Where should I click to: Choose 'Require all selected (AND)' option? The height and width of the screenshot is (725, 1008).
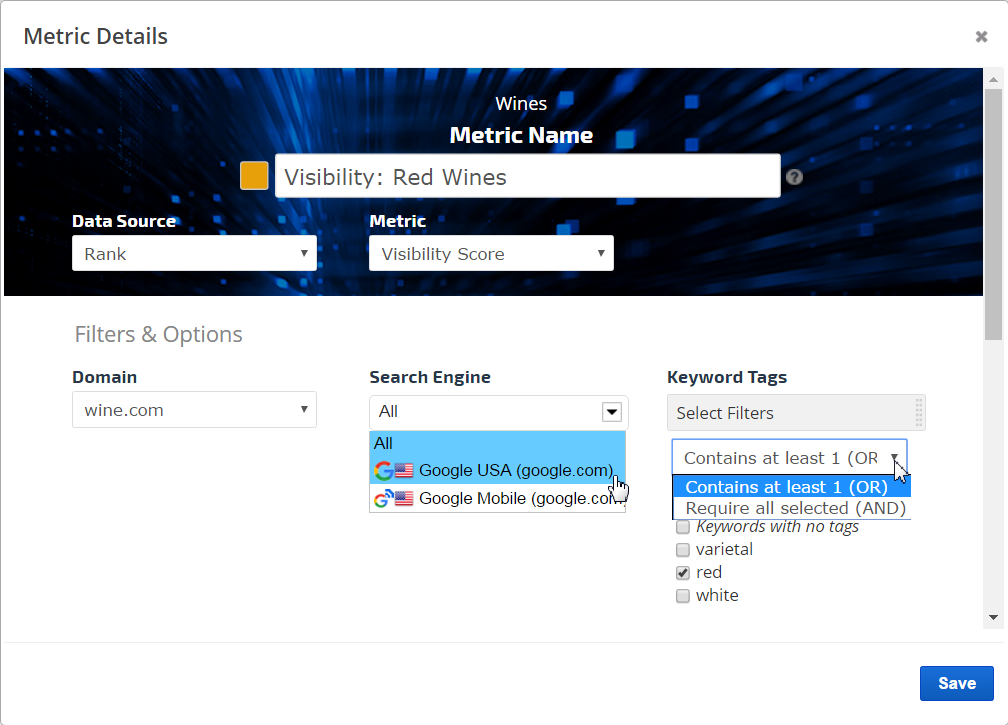(x=795, y=508)
